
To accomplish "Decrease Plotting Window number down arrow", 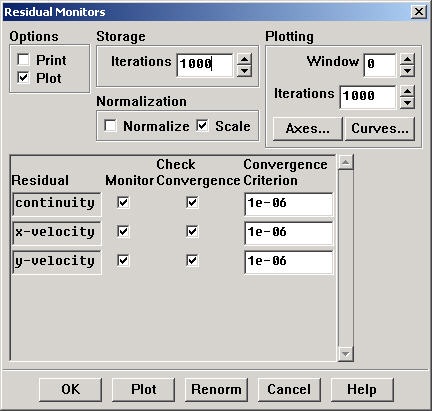I will tap(407, 71).
